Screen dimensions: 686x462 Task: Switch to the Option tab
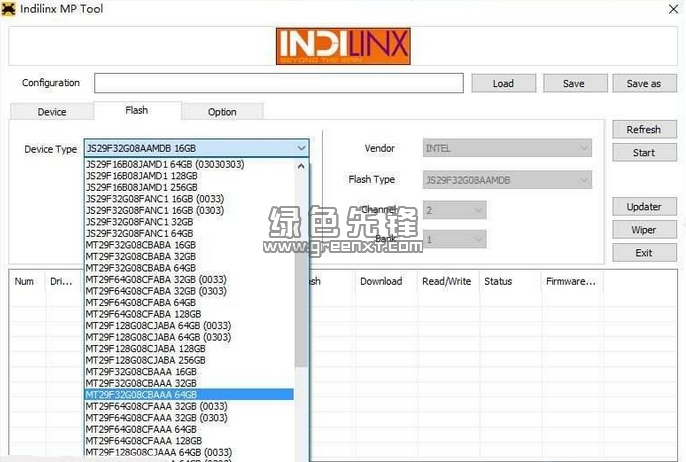click(x=222, y=112)
